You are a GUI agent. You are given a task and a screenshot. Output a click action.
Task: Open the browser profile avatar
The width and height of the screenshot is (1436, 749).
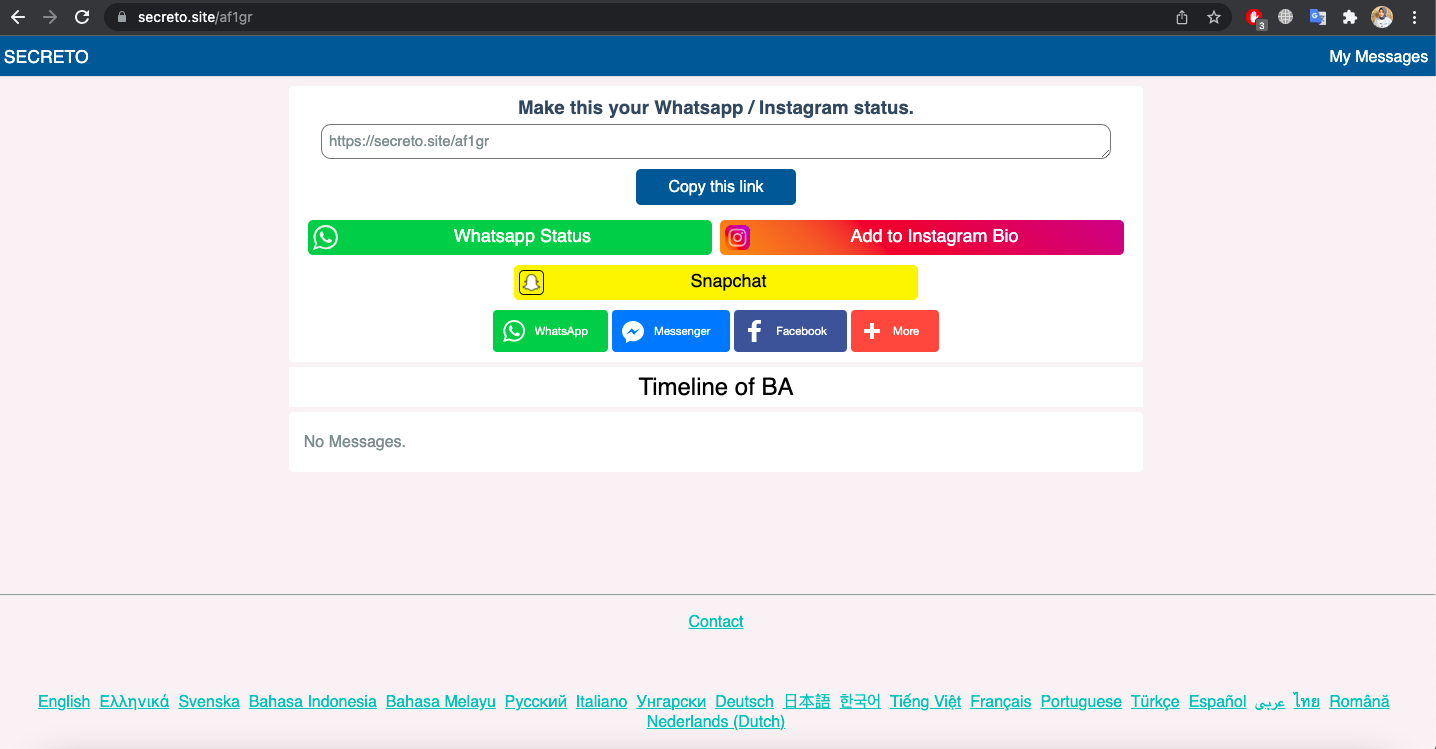(1381, 16)
